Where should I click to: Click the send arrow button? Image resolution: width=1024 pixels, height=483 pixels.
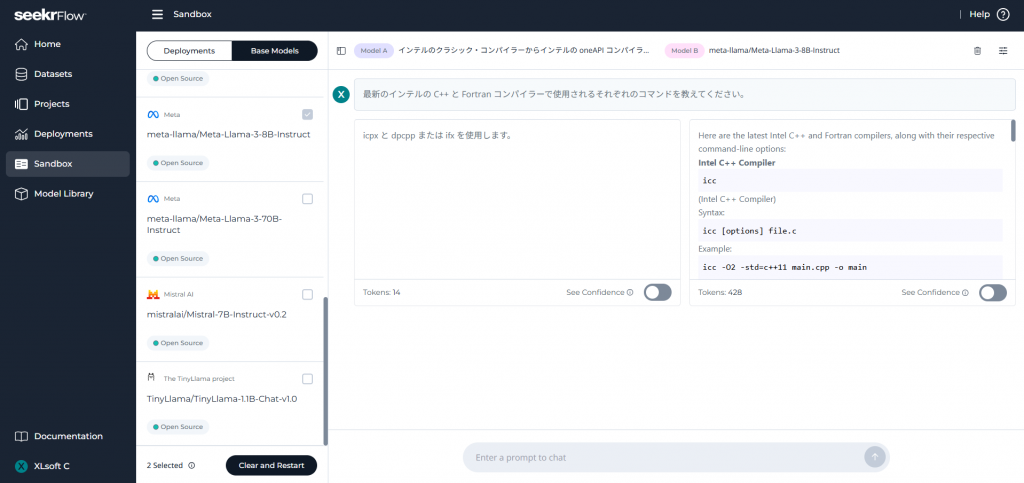pos(874,457)
